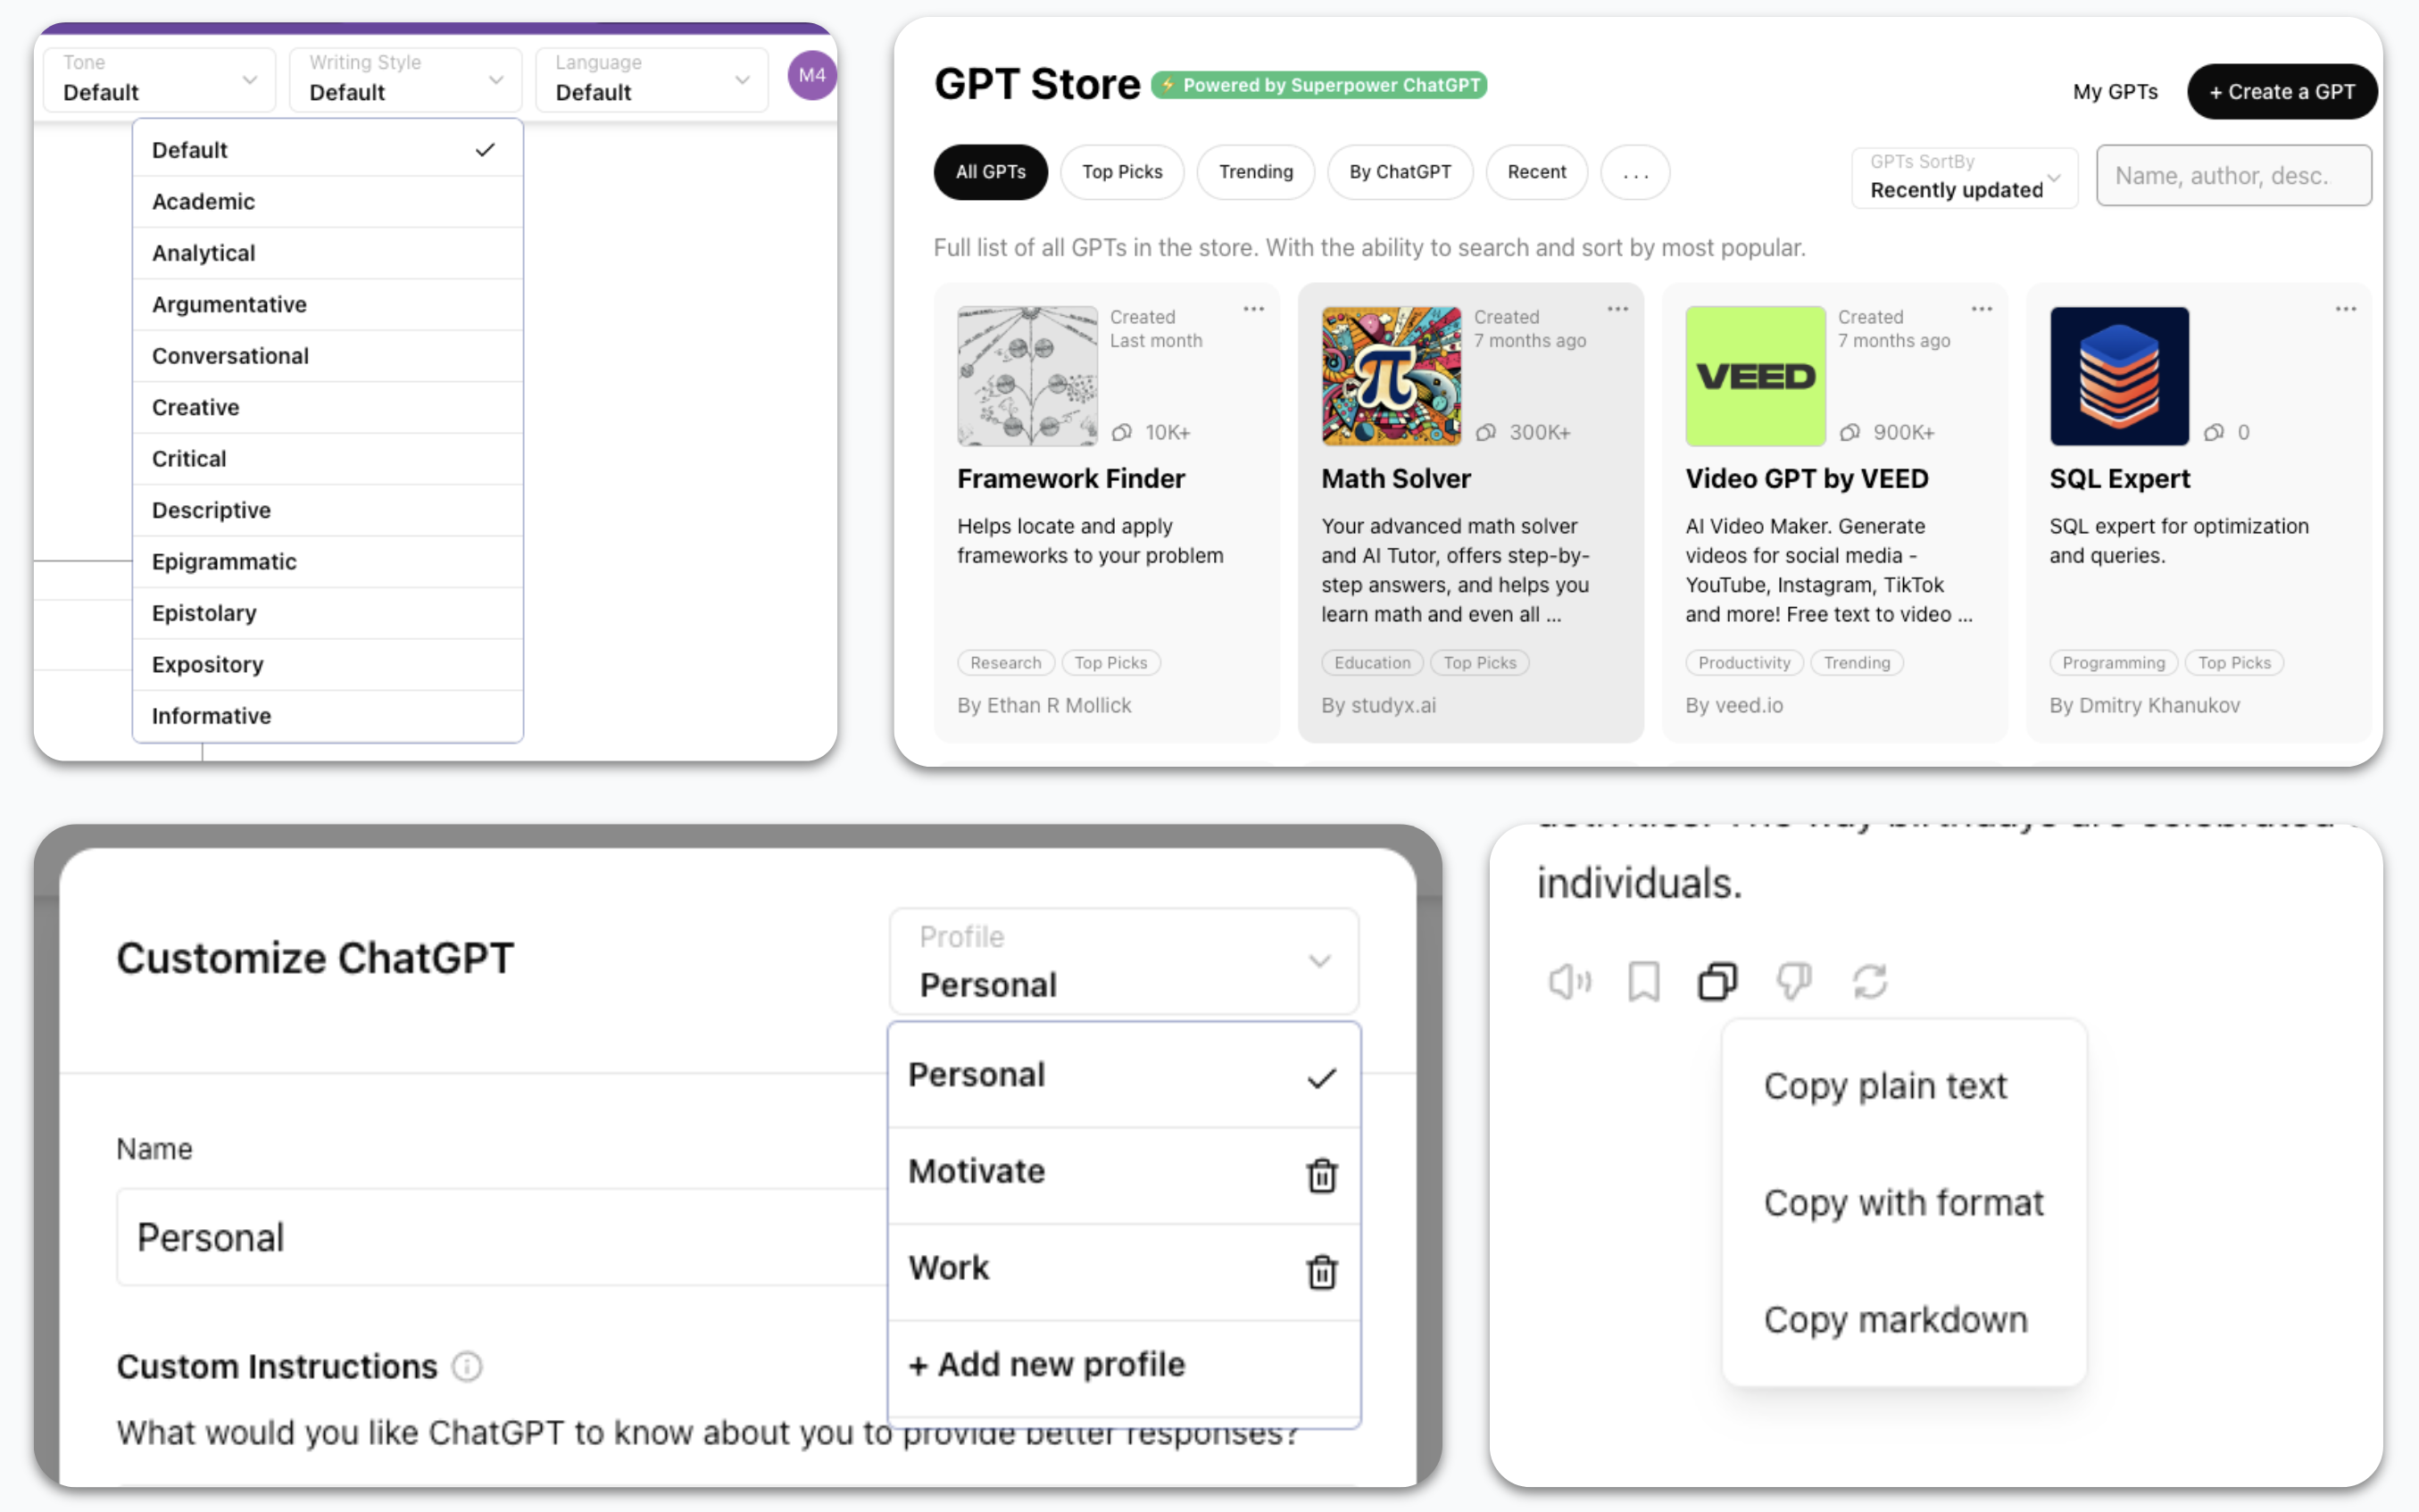This screenshot has width=2419, height=1512.
Task: Open the Tone dropdown
Action: (x=158, y=80)
